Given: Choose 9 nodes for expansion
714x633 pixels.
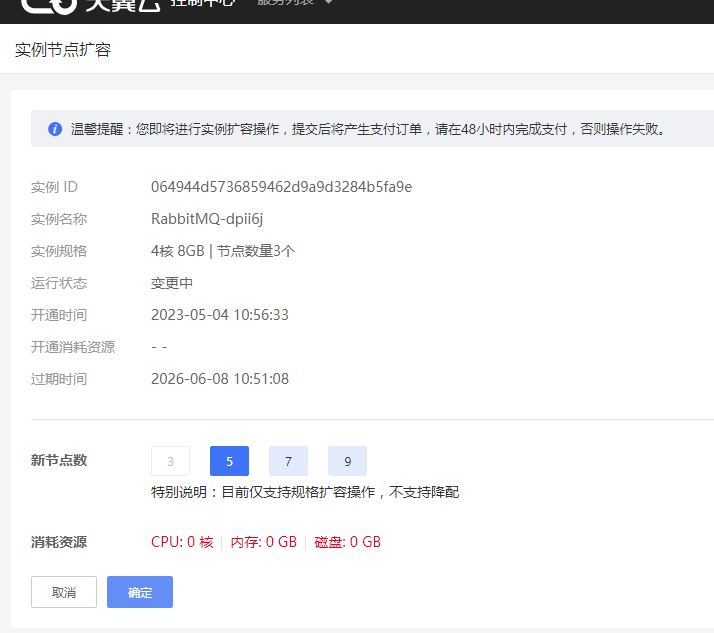Looking at the screenshot, I should pyautogui.click(x=347, y=461).
